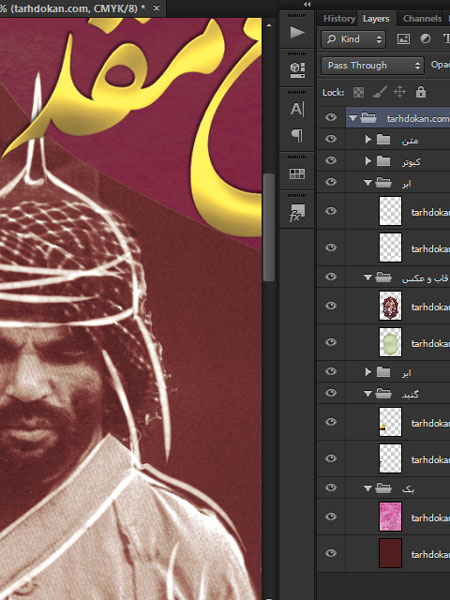Select the dark red layer thumbnail
This screenshot has height=600, width=450.
[390, 553]
